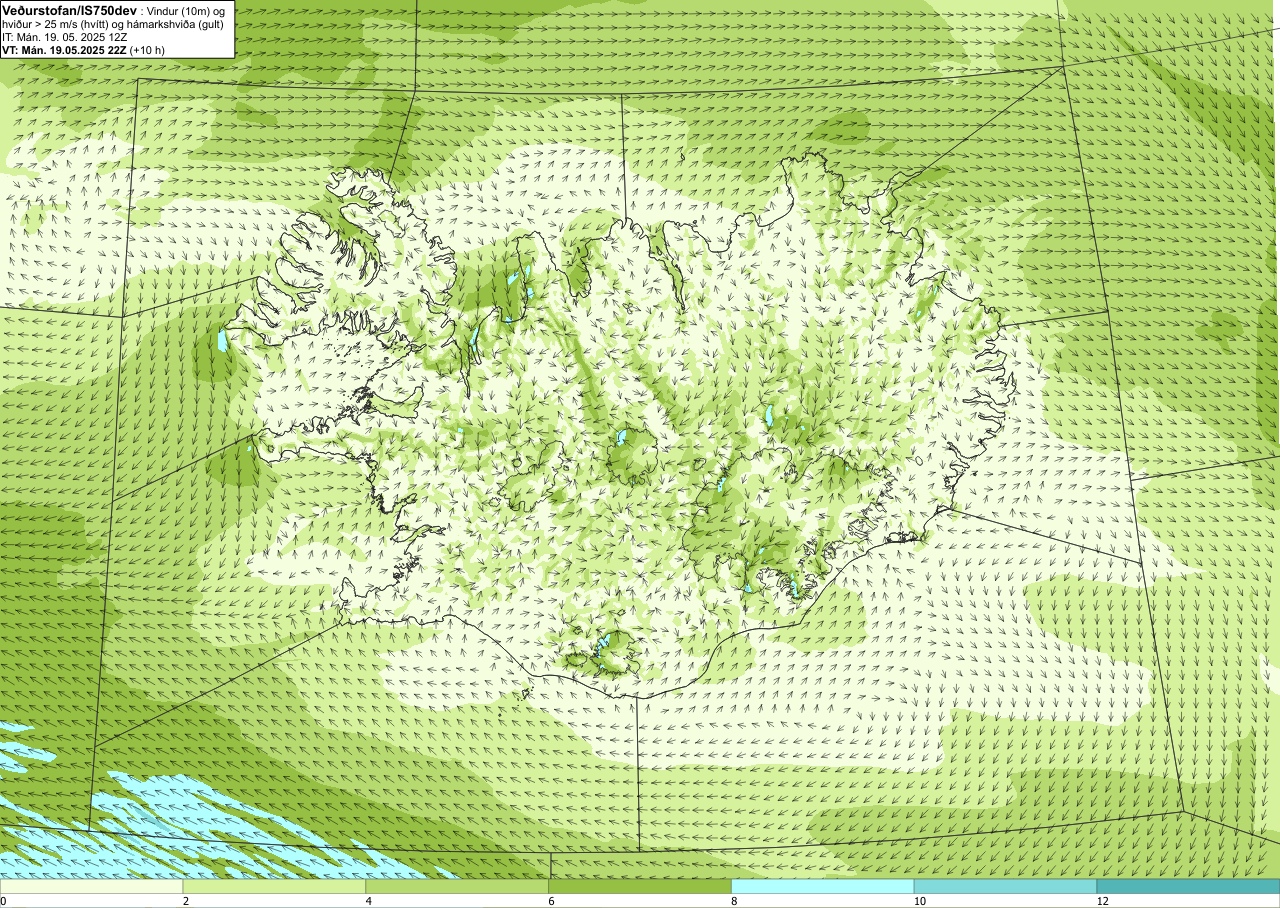Click the medium green 4–6 legend swatch
The height and width of the screenshot is (908, 1280).
[x=457, y=886]
